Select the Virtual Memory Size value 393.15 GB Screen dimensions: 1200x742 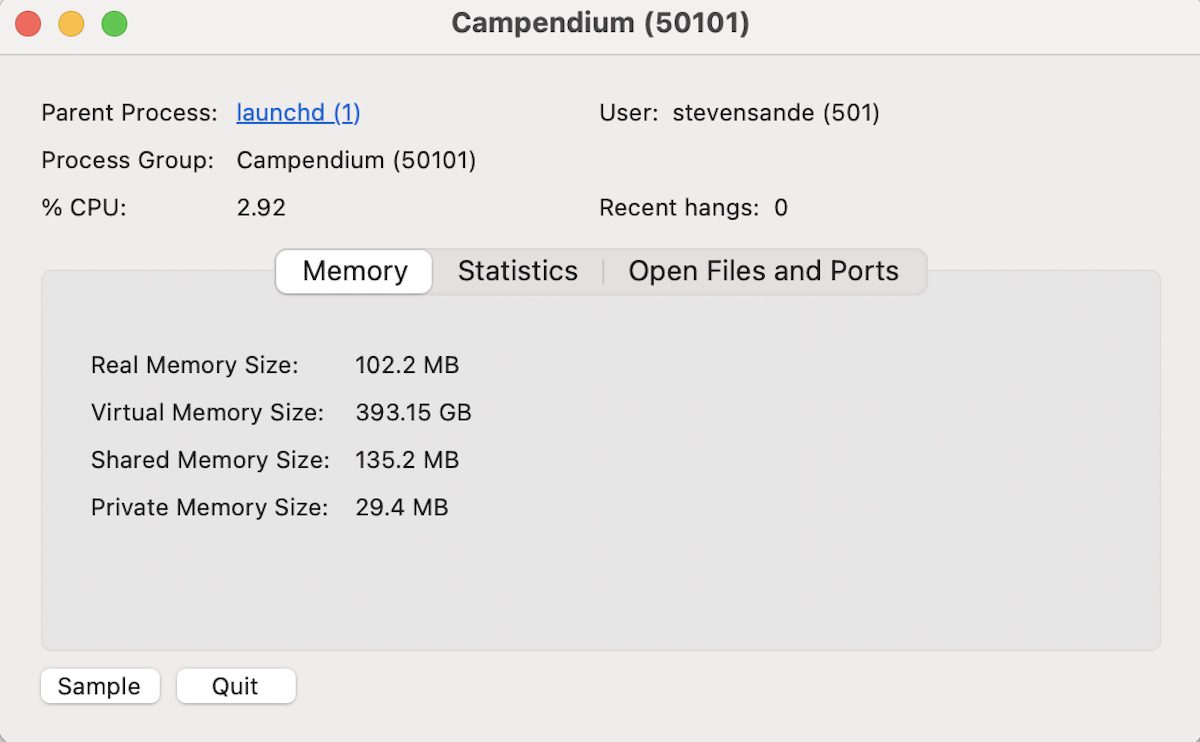(x=413, y=412)
